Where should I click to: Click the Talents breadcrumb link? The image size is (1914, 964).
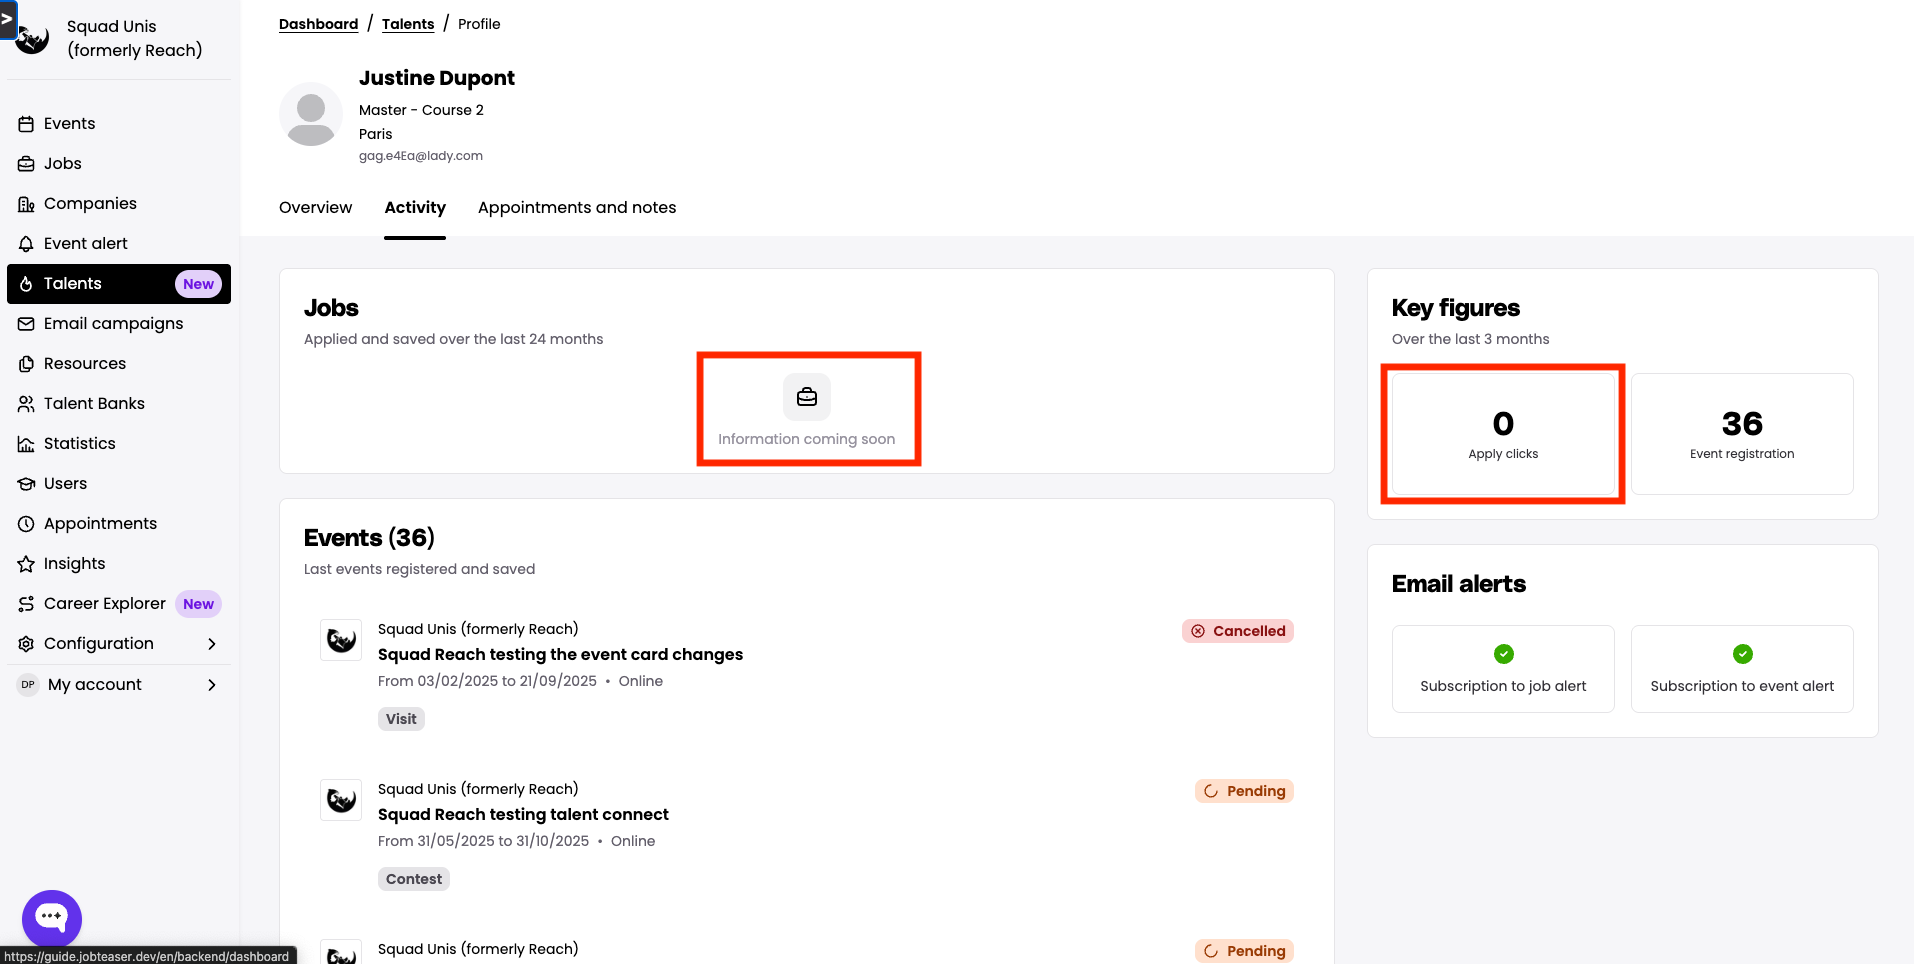[408, 24]
